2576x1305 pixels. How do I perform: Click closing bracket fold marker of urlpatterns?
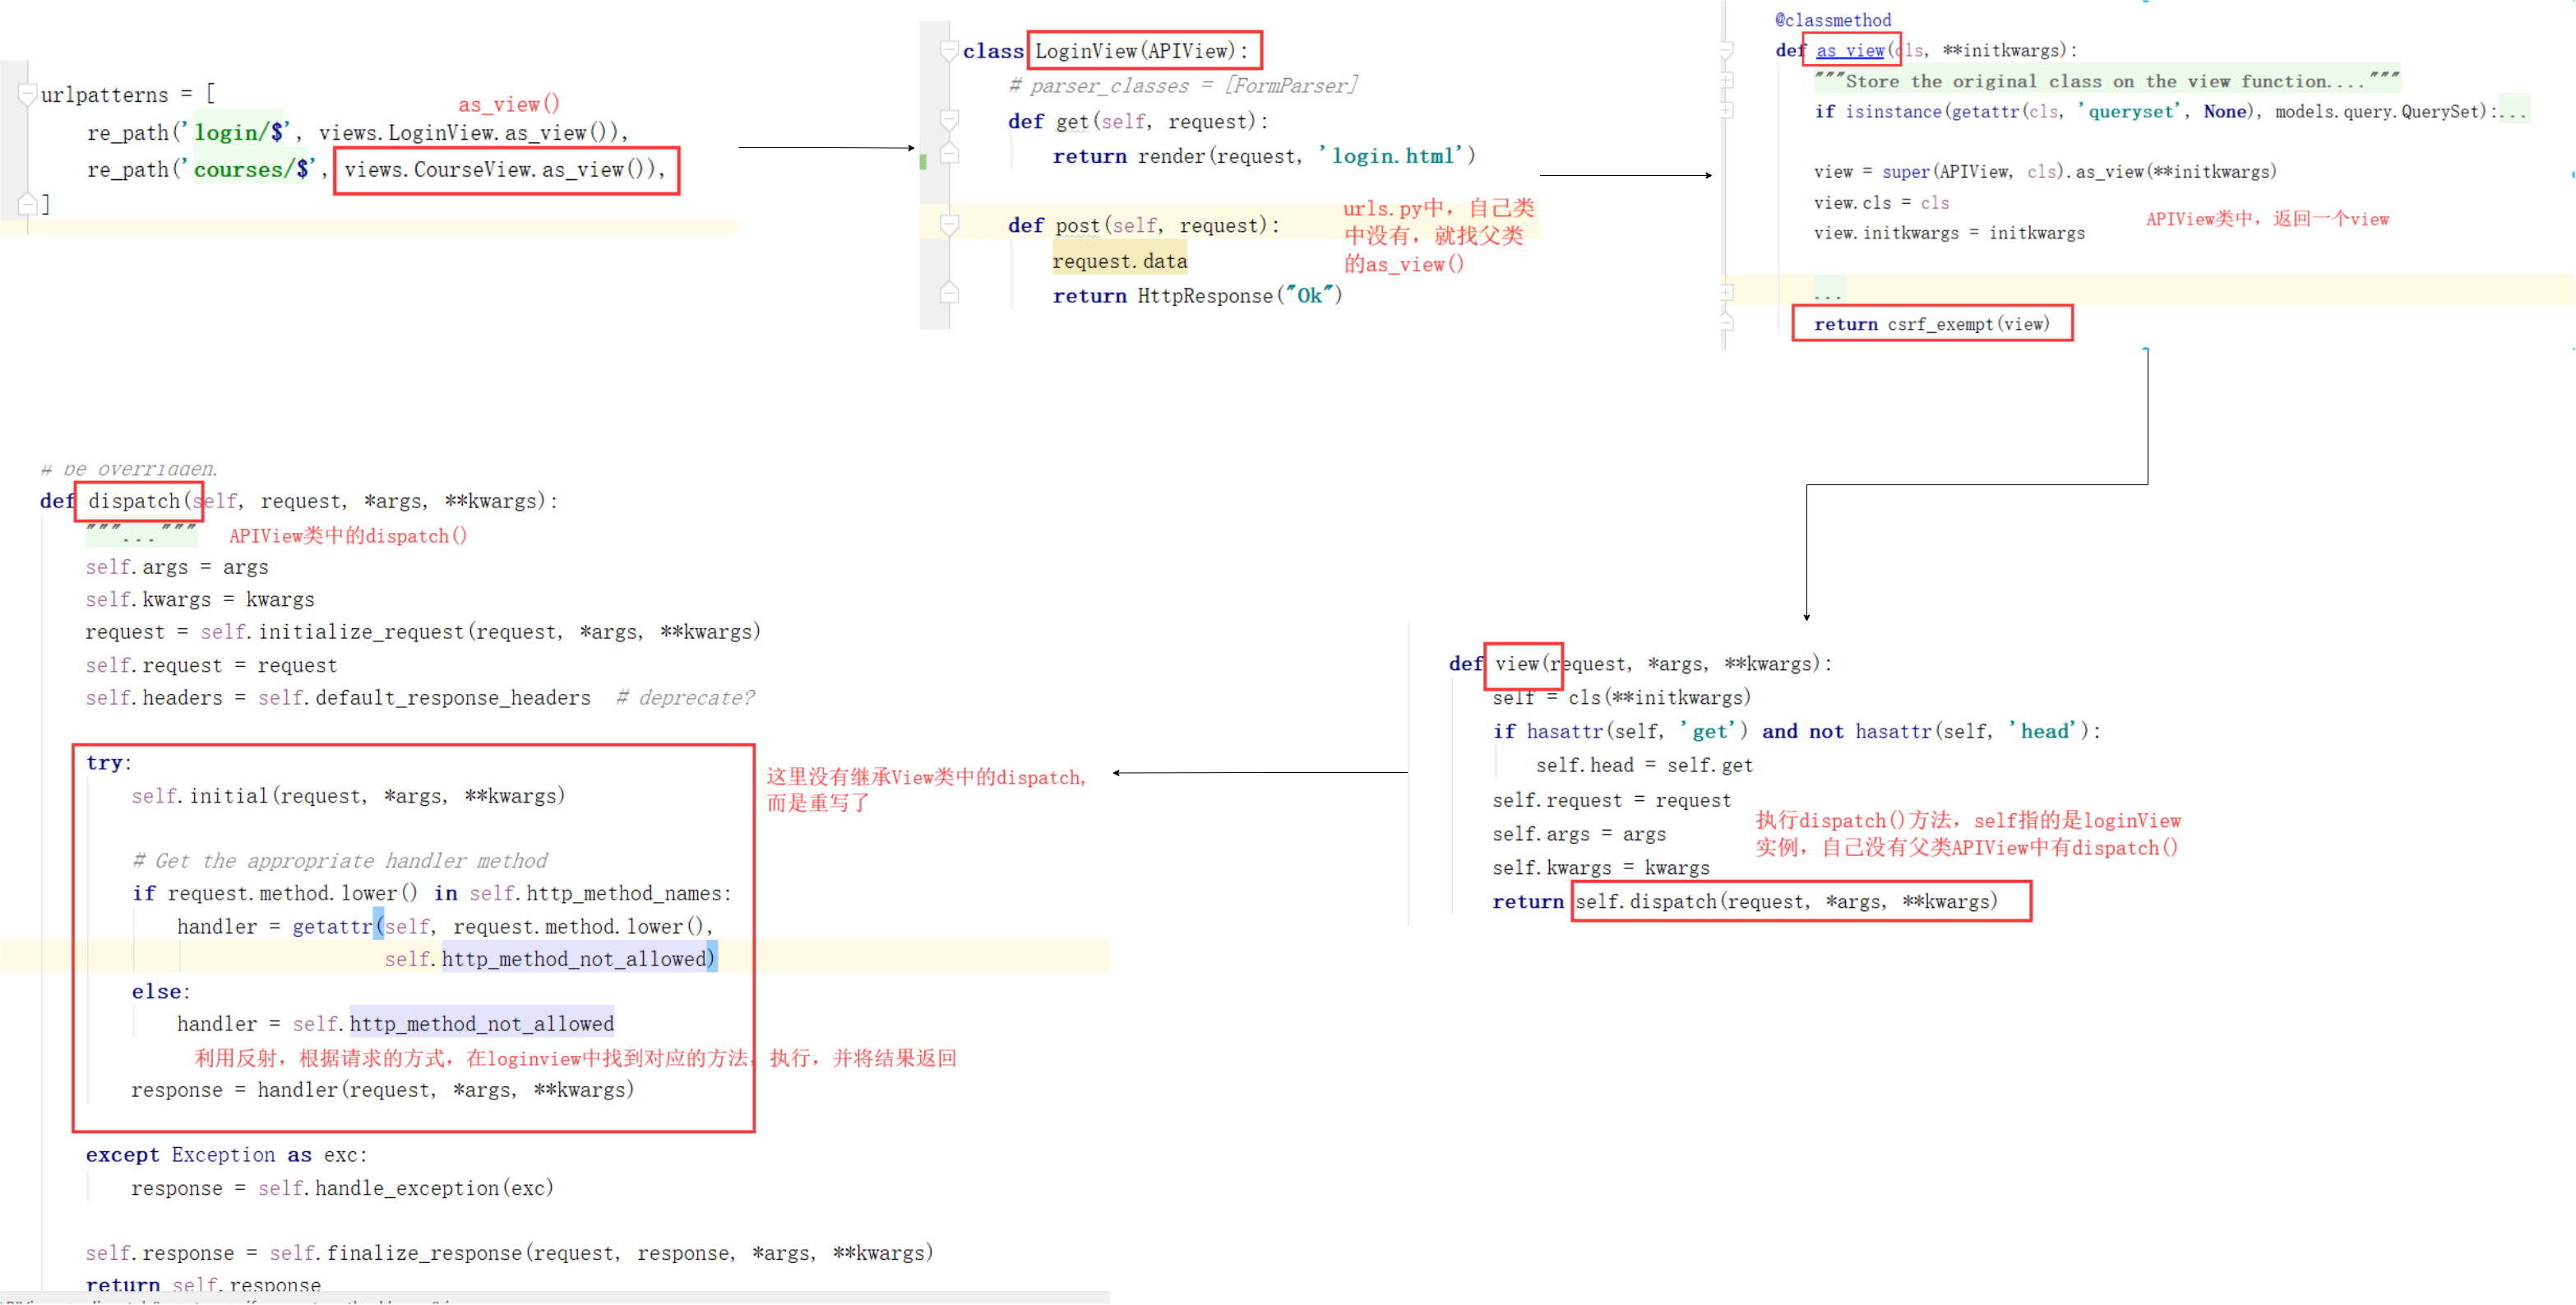(x=27, y=205)
